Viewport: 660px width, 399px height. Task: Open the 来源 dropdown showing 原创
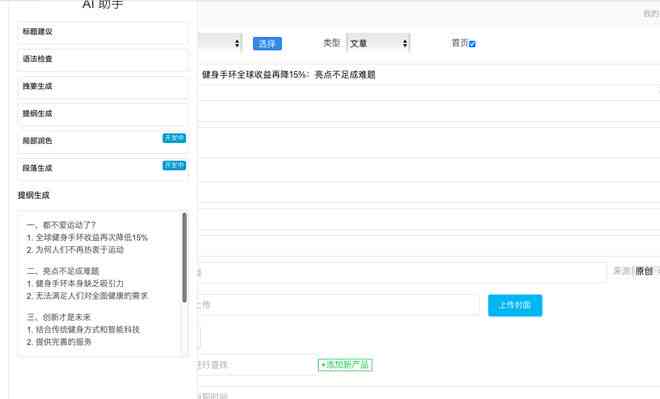(x=647, y=271)
